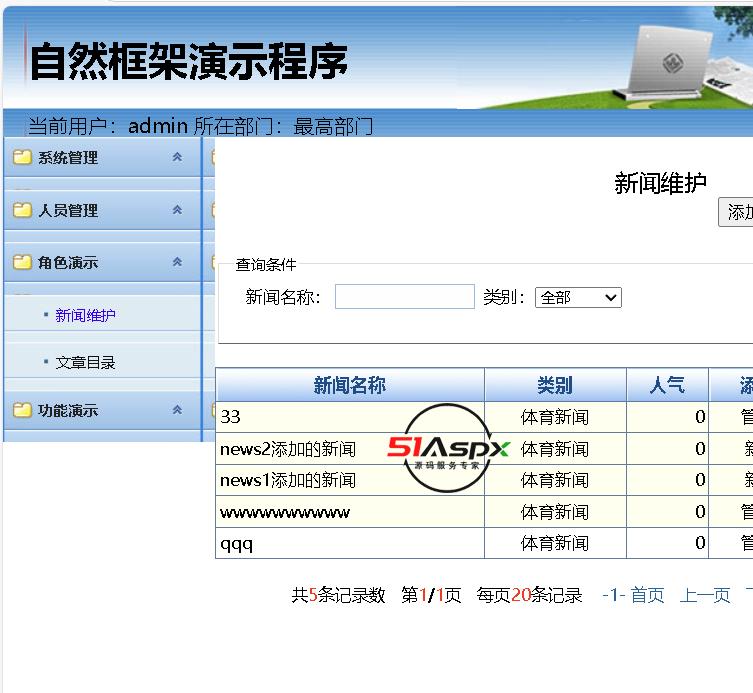Expand the 功能演示 section chevron
This screenshot has height=693, width=753.
click(x=177, y=410)
